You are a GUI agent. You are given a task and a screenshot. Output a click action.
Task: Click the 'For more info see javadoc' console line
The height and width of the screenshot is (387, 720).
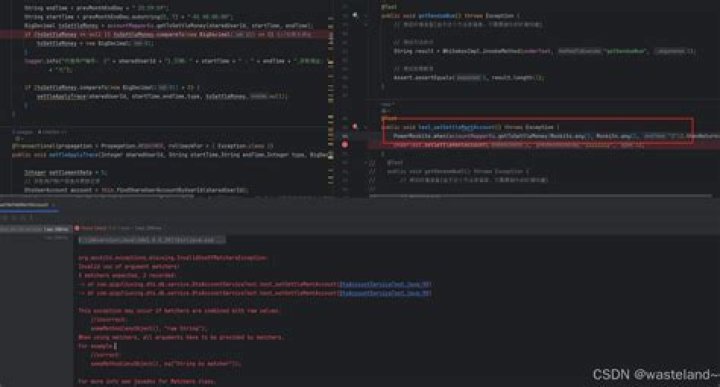(x=146, y=381)
